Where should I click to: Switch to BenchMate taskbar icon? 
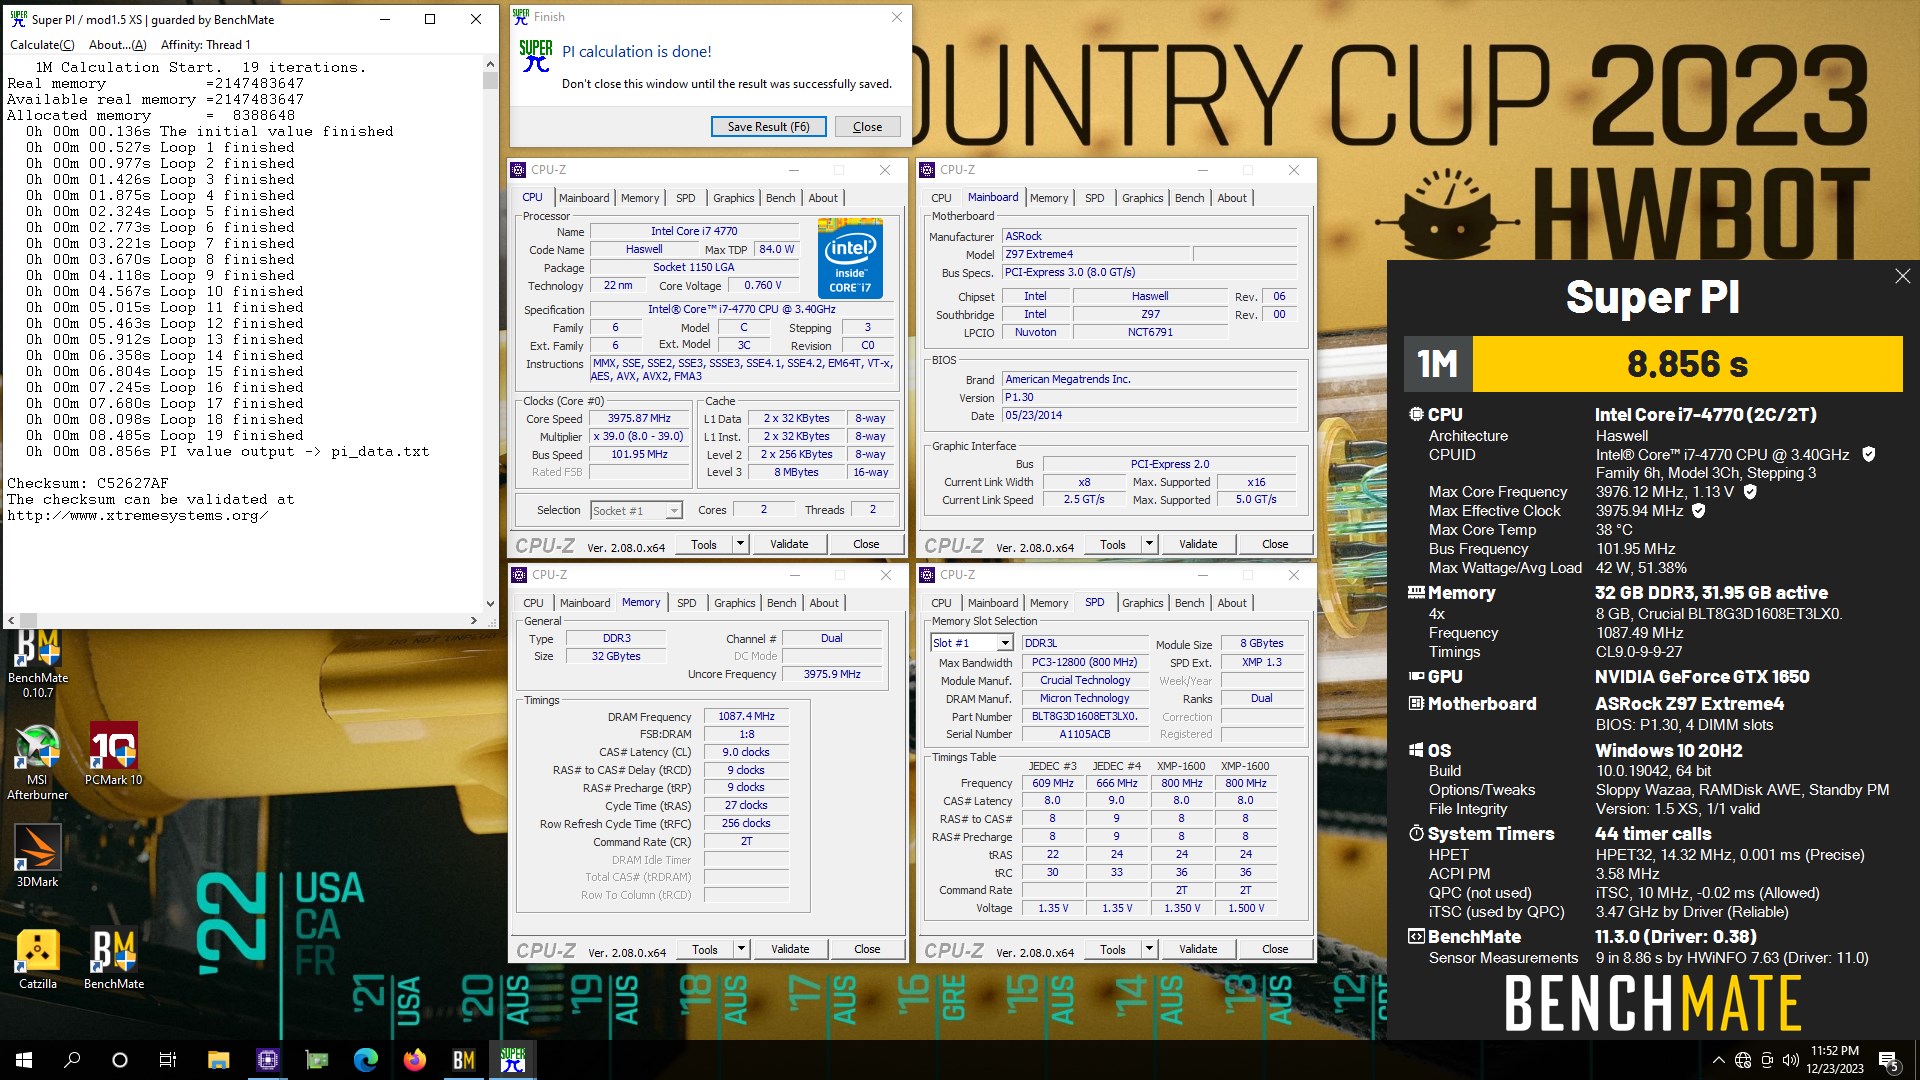pyautogui.click(x=463, y=1060)
